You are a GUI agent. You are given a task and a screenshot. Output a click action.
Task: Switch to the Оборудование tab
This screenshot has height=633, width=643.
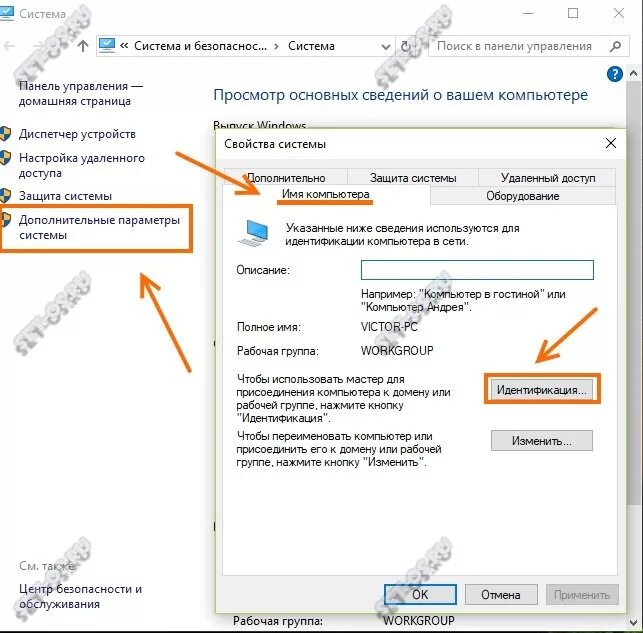[x=522, y=196]
